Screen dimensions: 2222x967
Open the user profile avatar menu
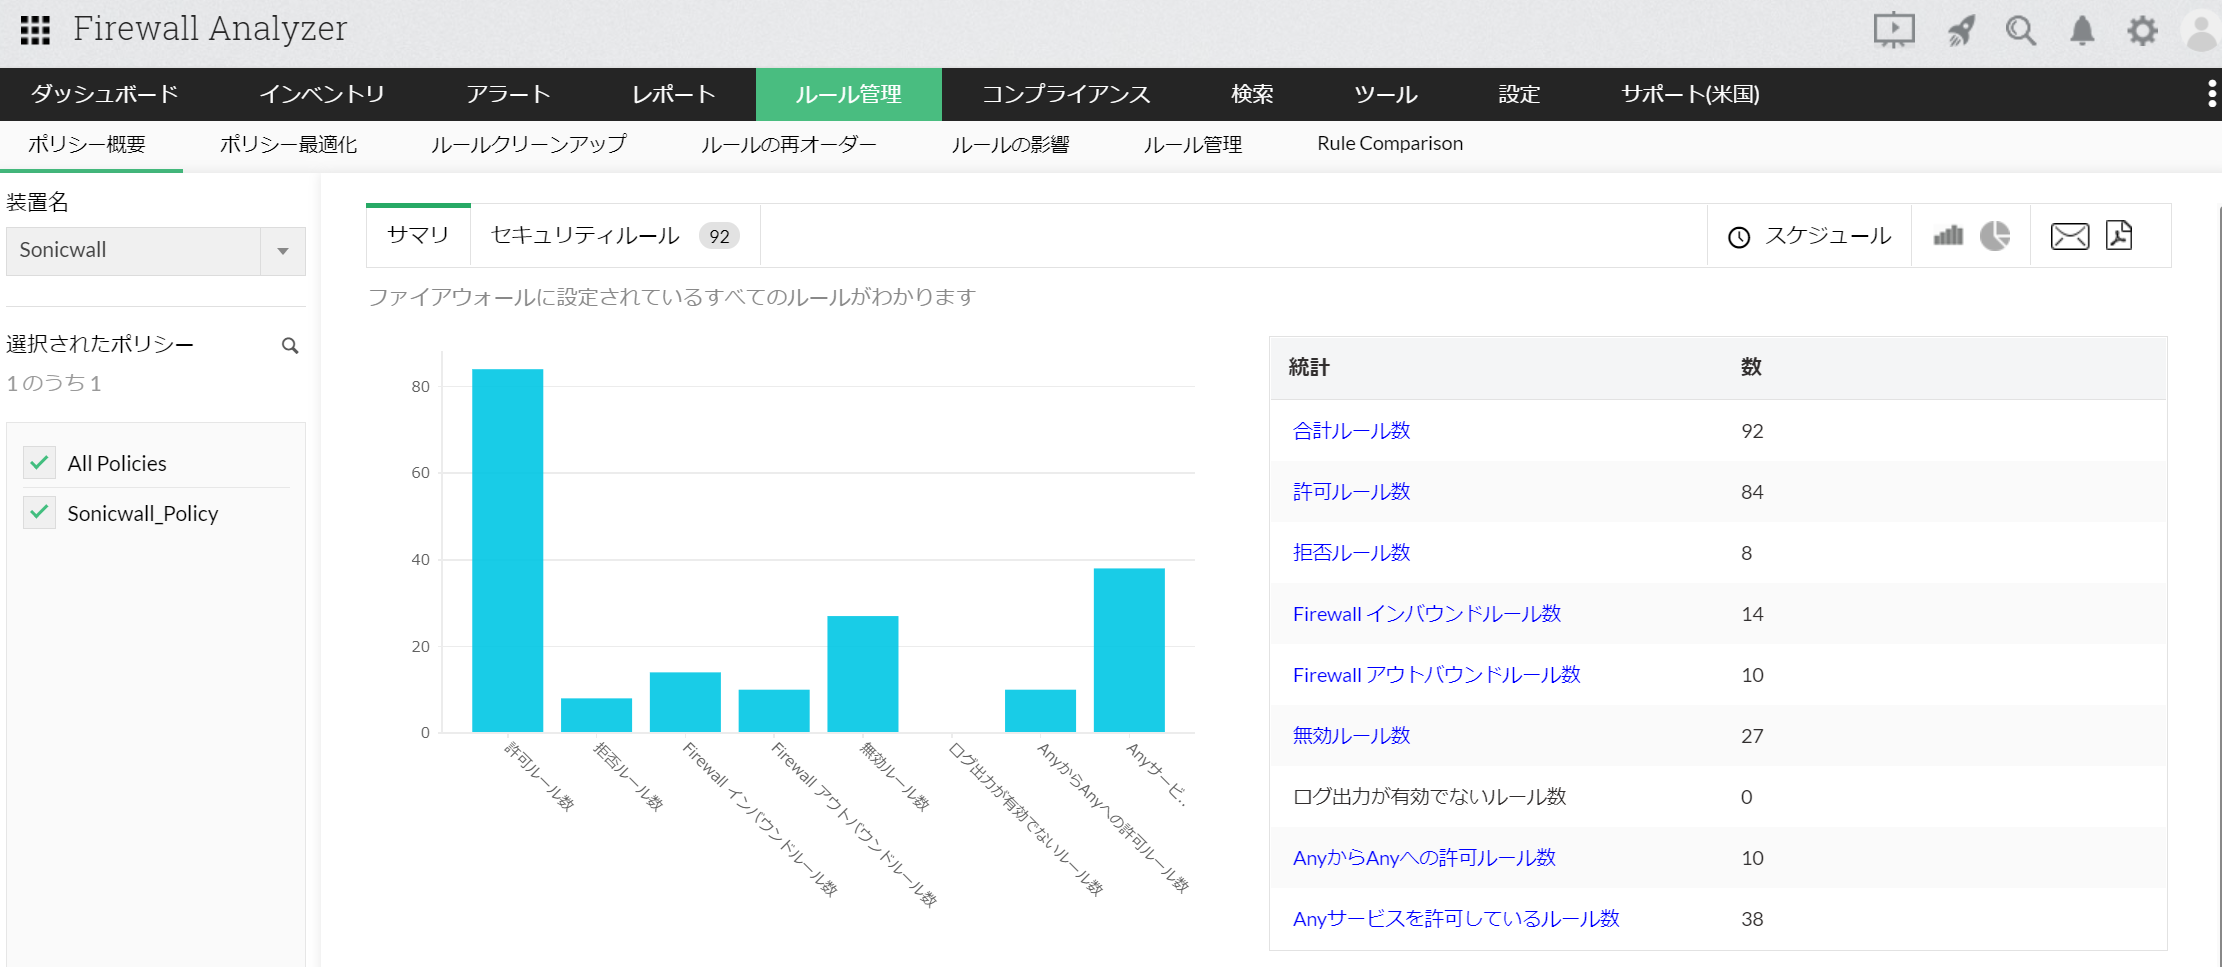pyautogui.click(x=2201, y=31)
